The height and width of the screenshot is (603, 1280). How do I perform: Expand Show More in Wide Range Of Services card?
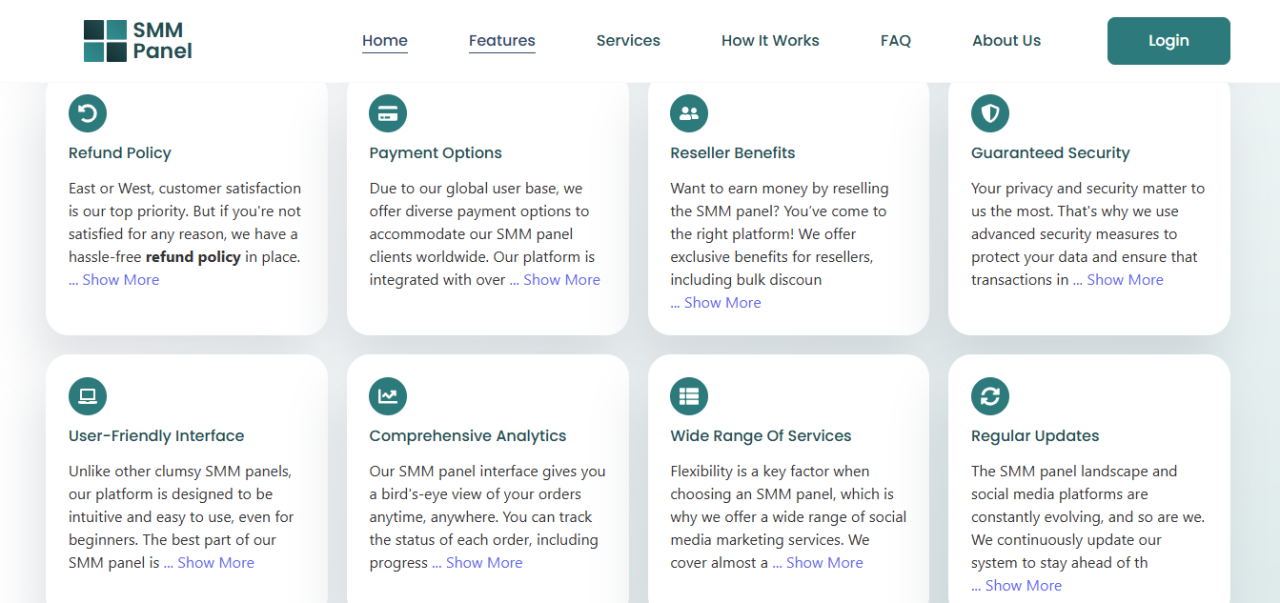point(818,563)
